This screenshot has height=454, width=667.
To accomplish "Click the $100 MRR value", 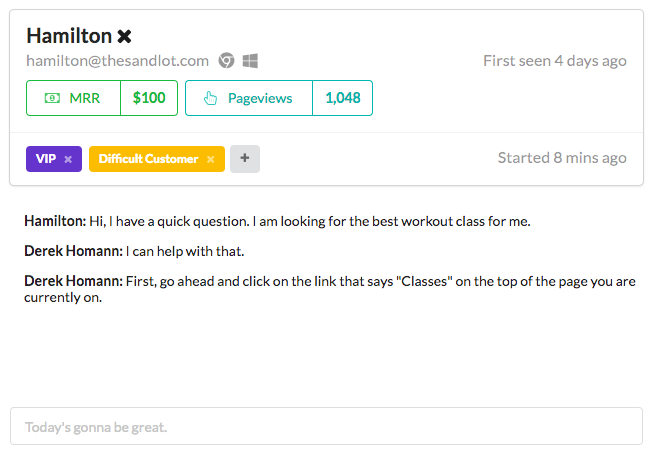I will [x=149, y=98].
